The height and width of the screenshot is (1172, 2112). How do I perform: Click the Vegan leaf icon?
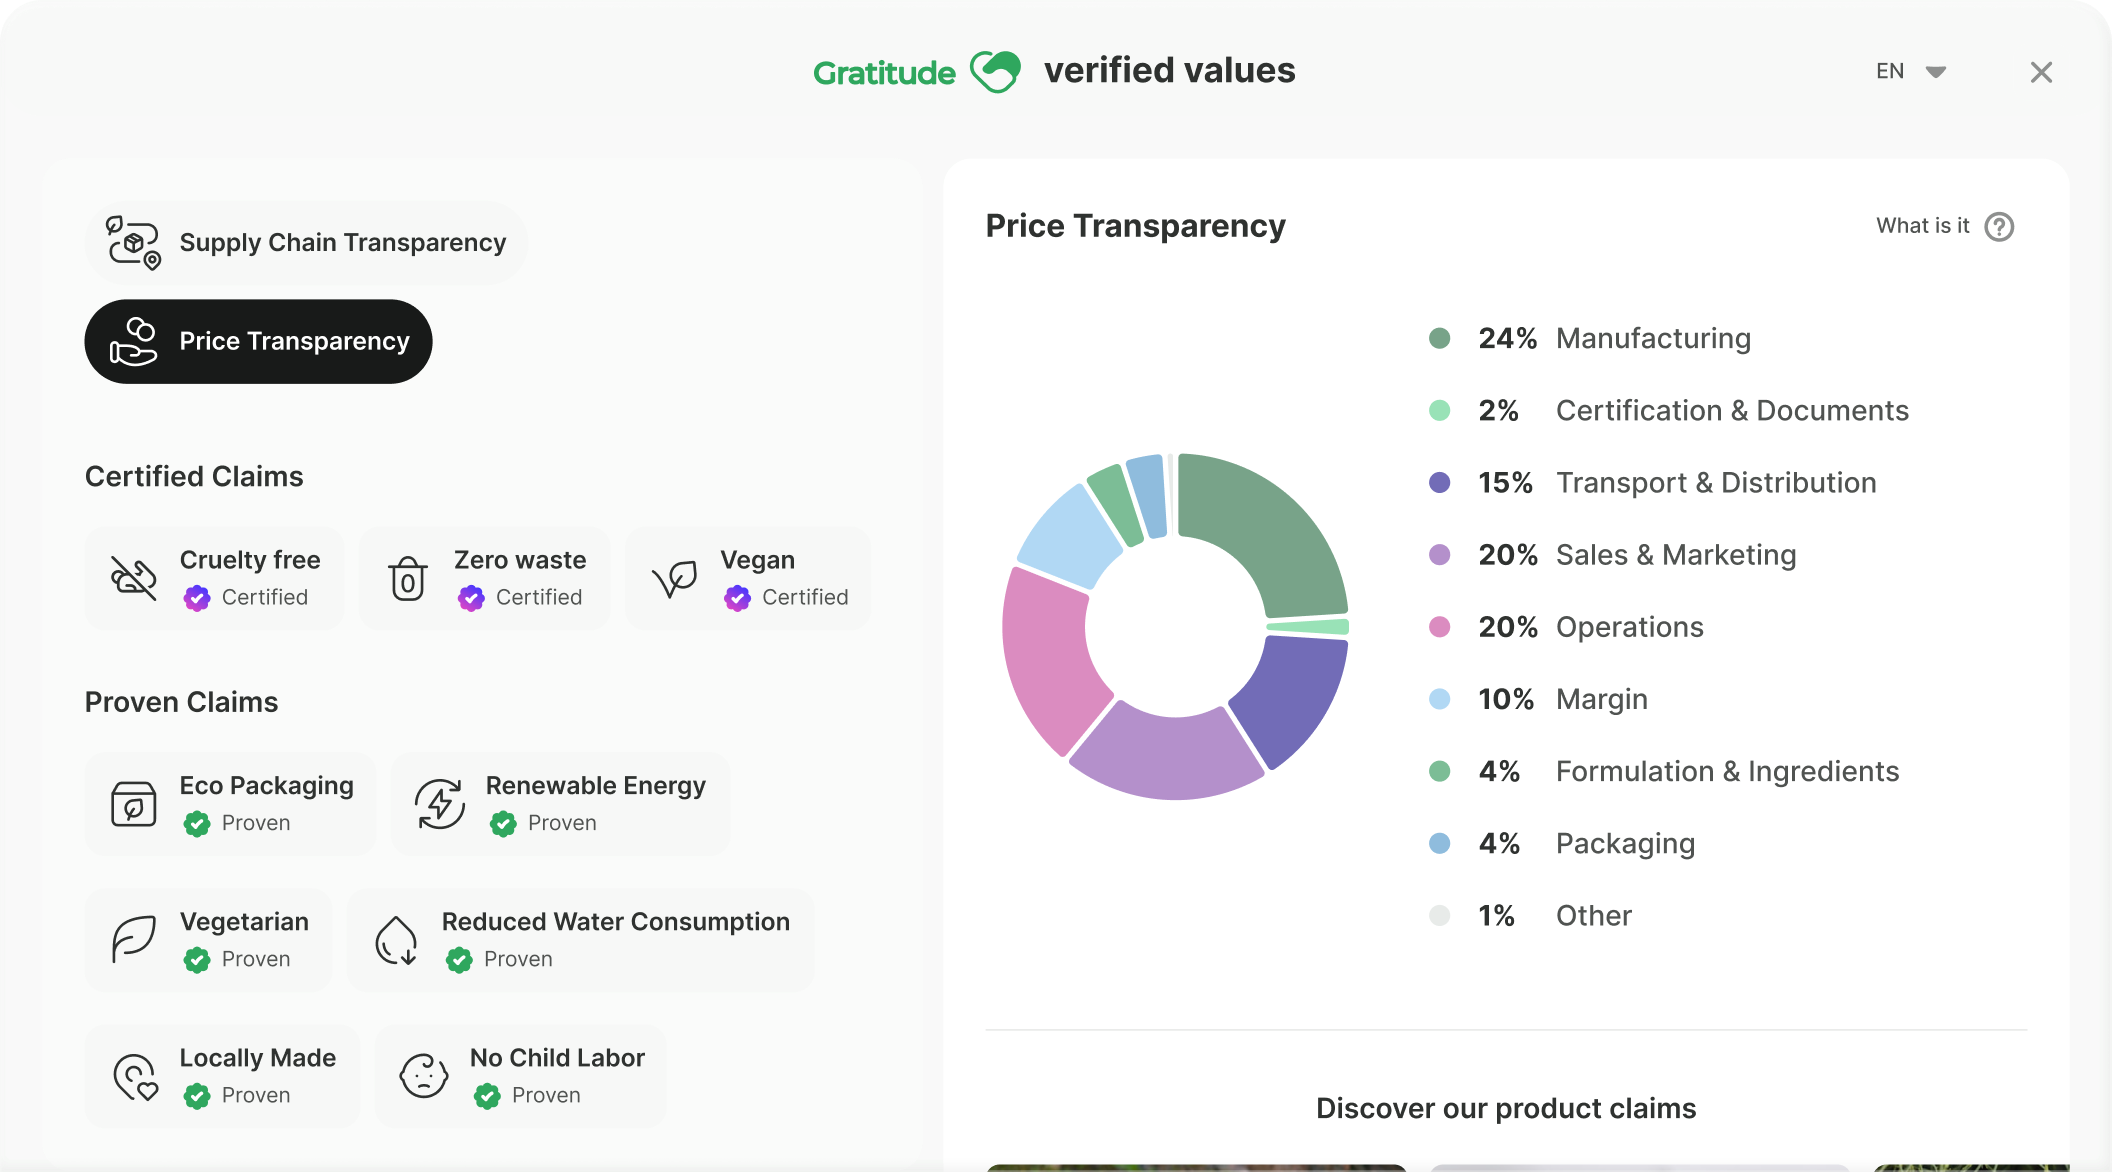[x=675, y=578]
